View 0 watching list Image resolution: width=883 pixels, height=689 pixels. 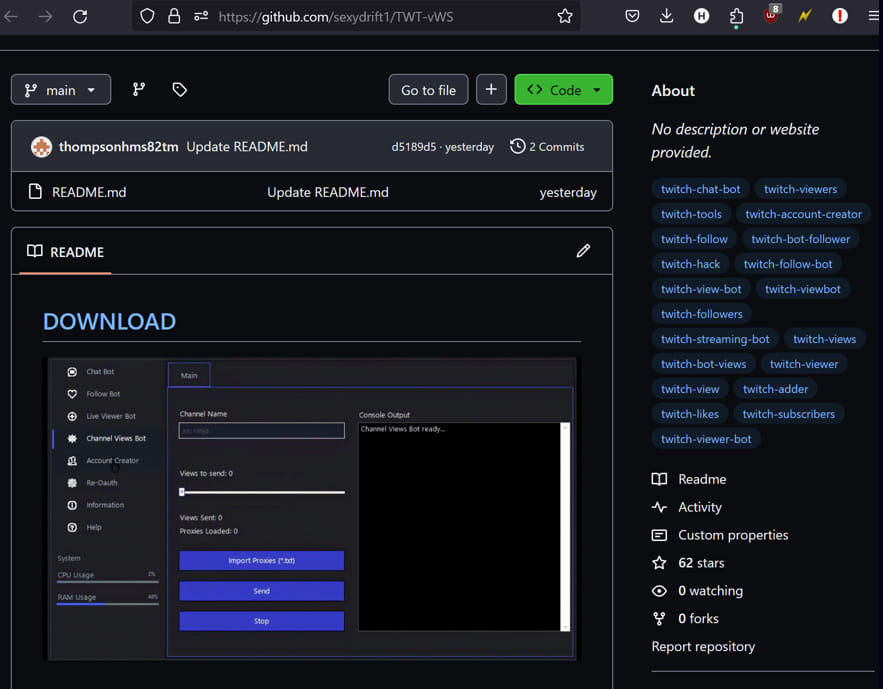[x=710, y=590]
